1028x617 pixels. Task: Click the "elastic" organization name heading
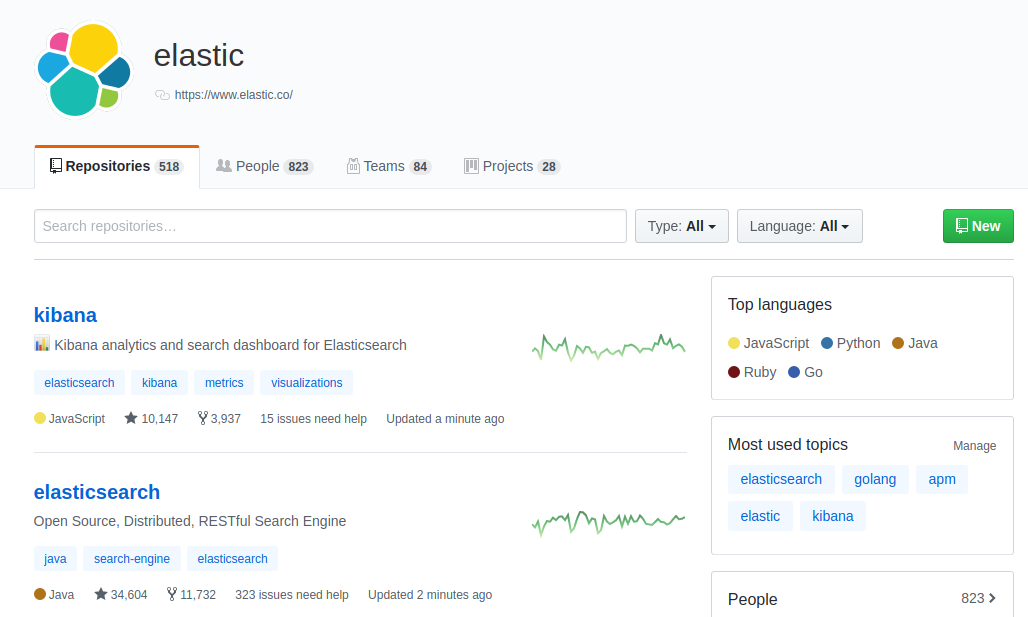tap(199, 55)
